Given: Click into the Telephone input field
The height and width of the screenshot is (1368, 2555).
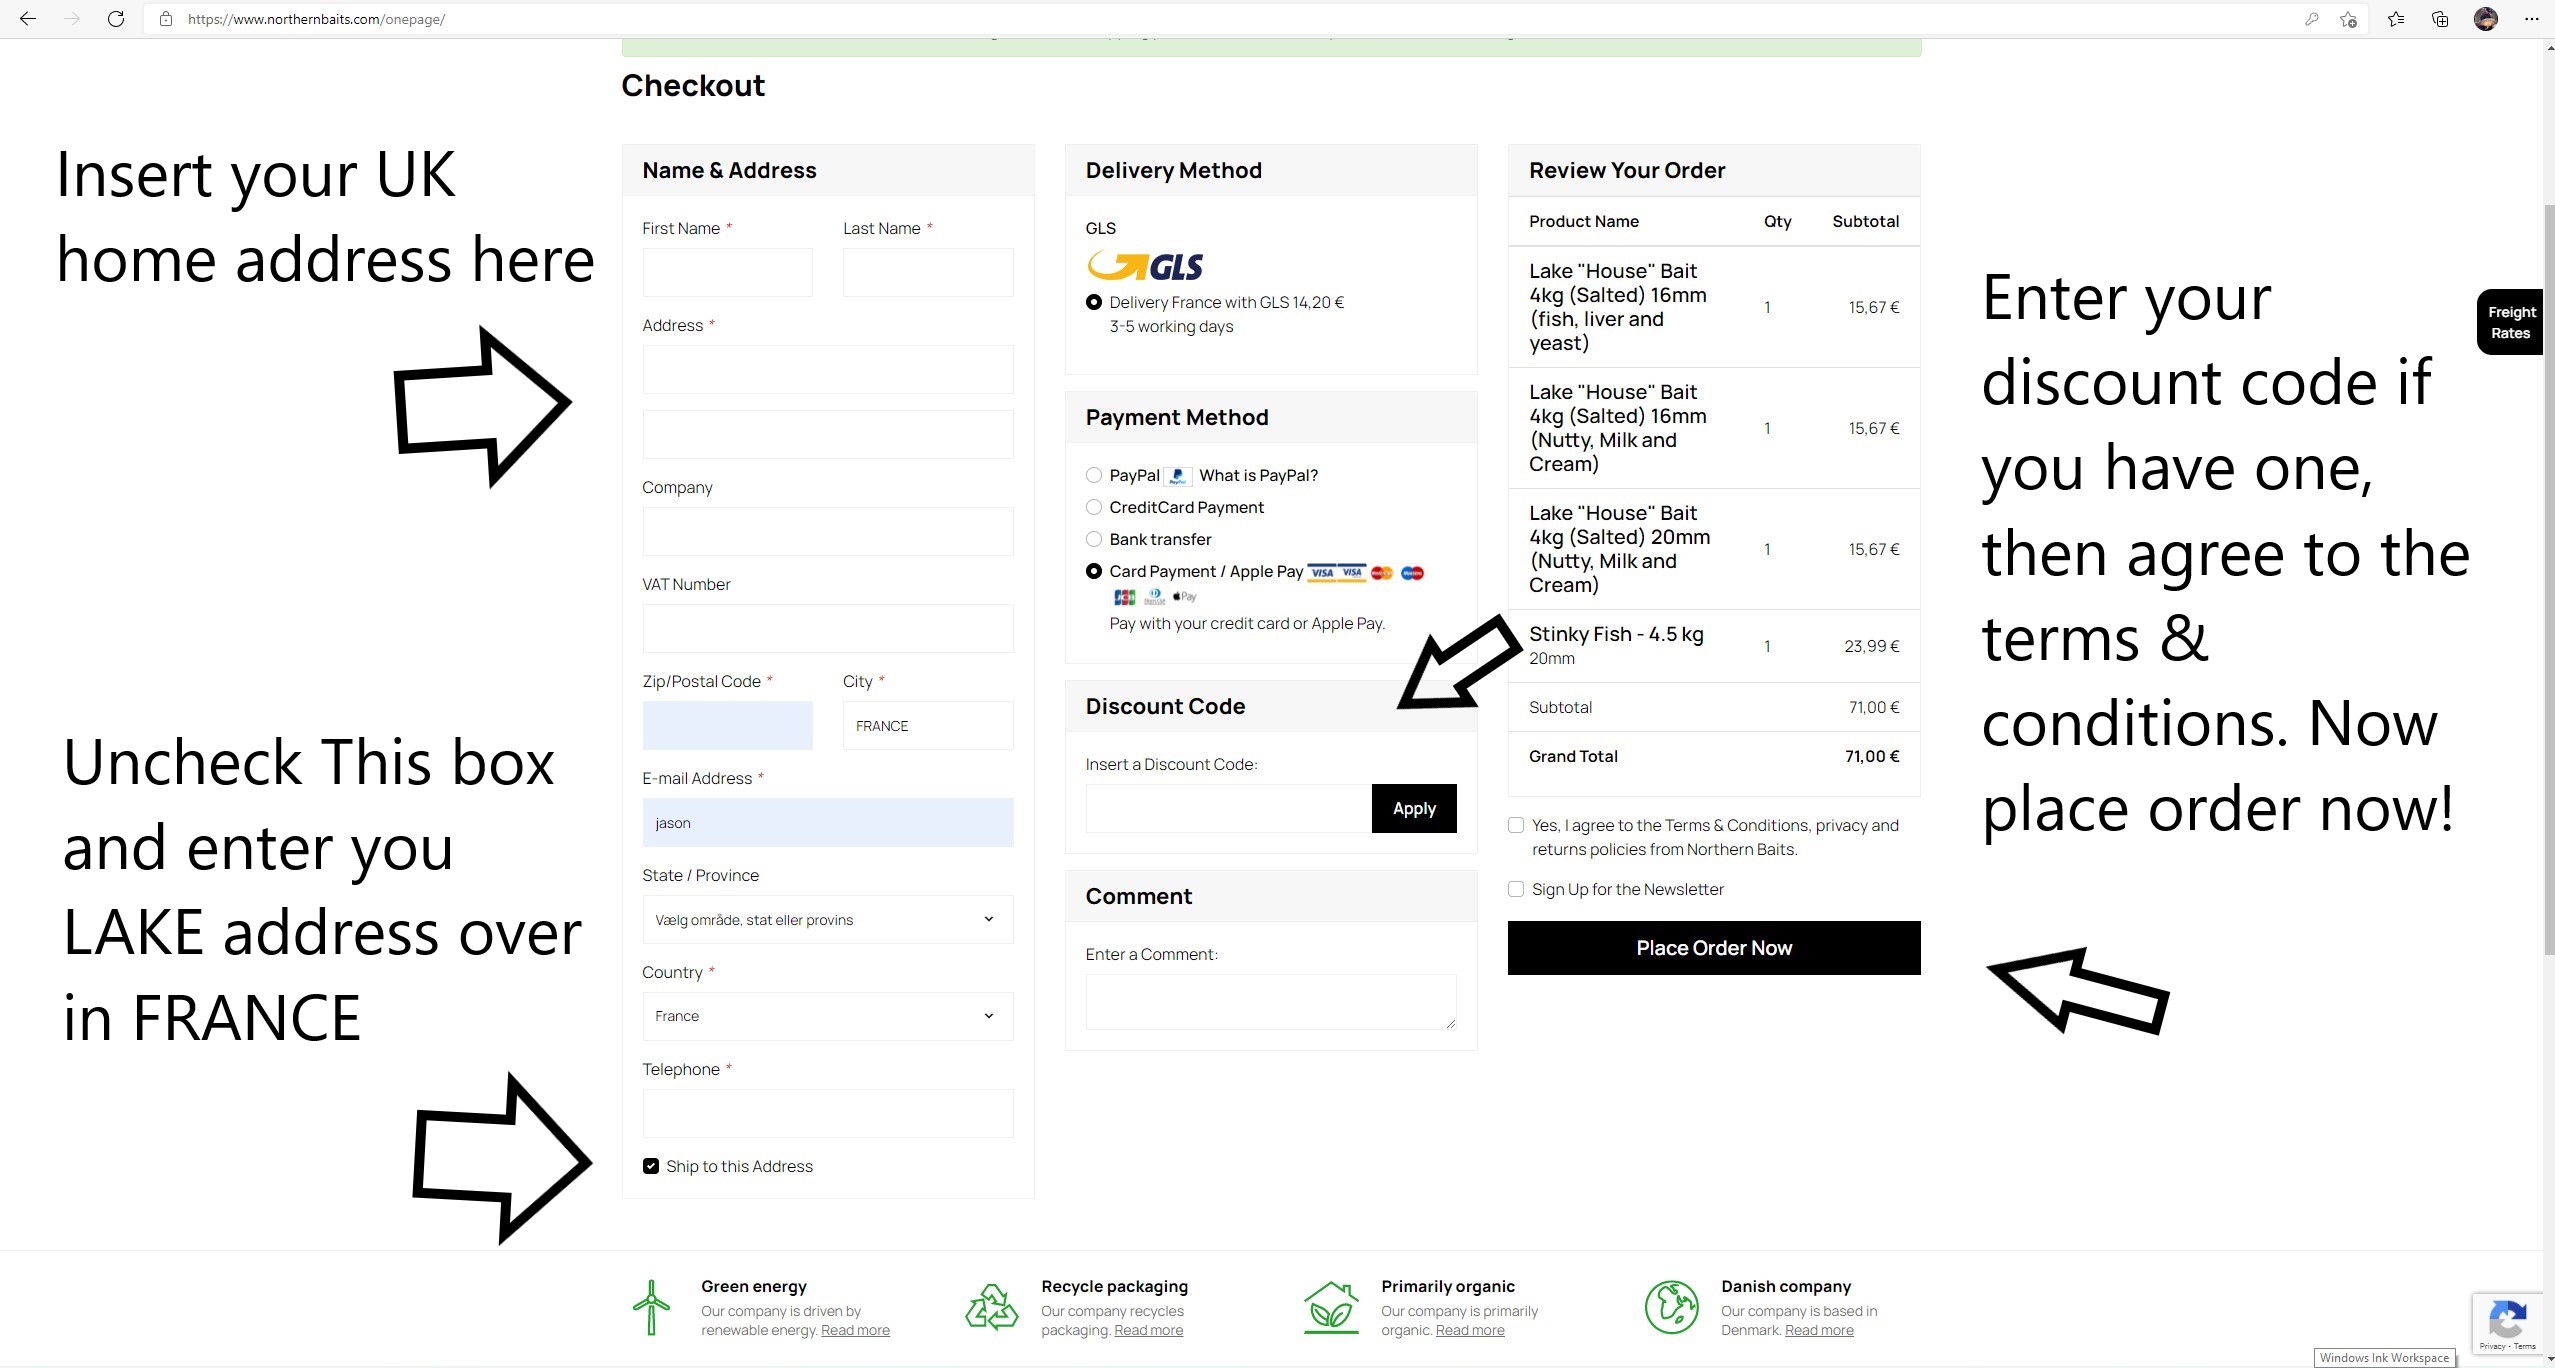Looking at the screenshot, I should pos(827,1113).
